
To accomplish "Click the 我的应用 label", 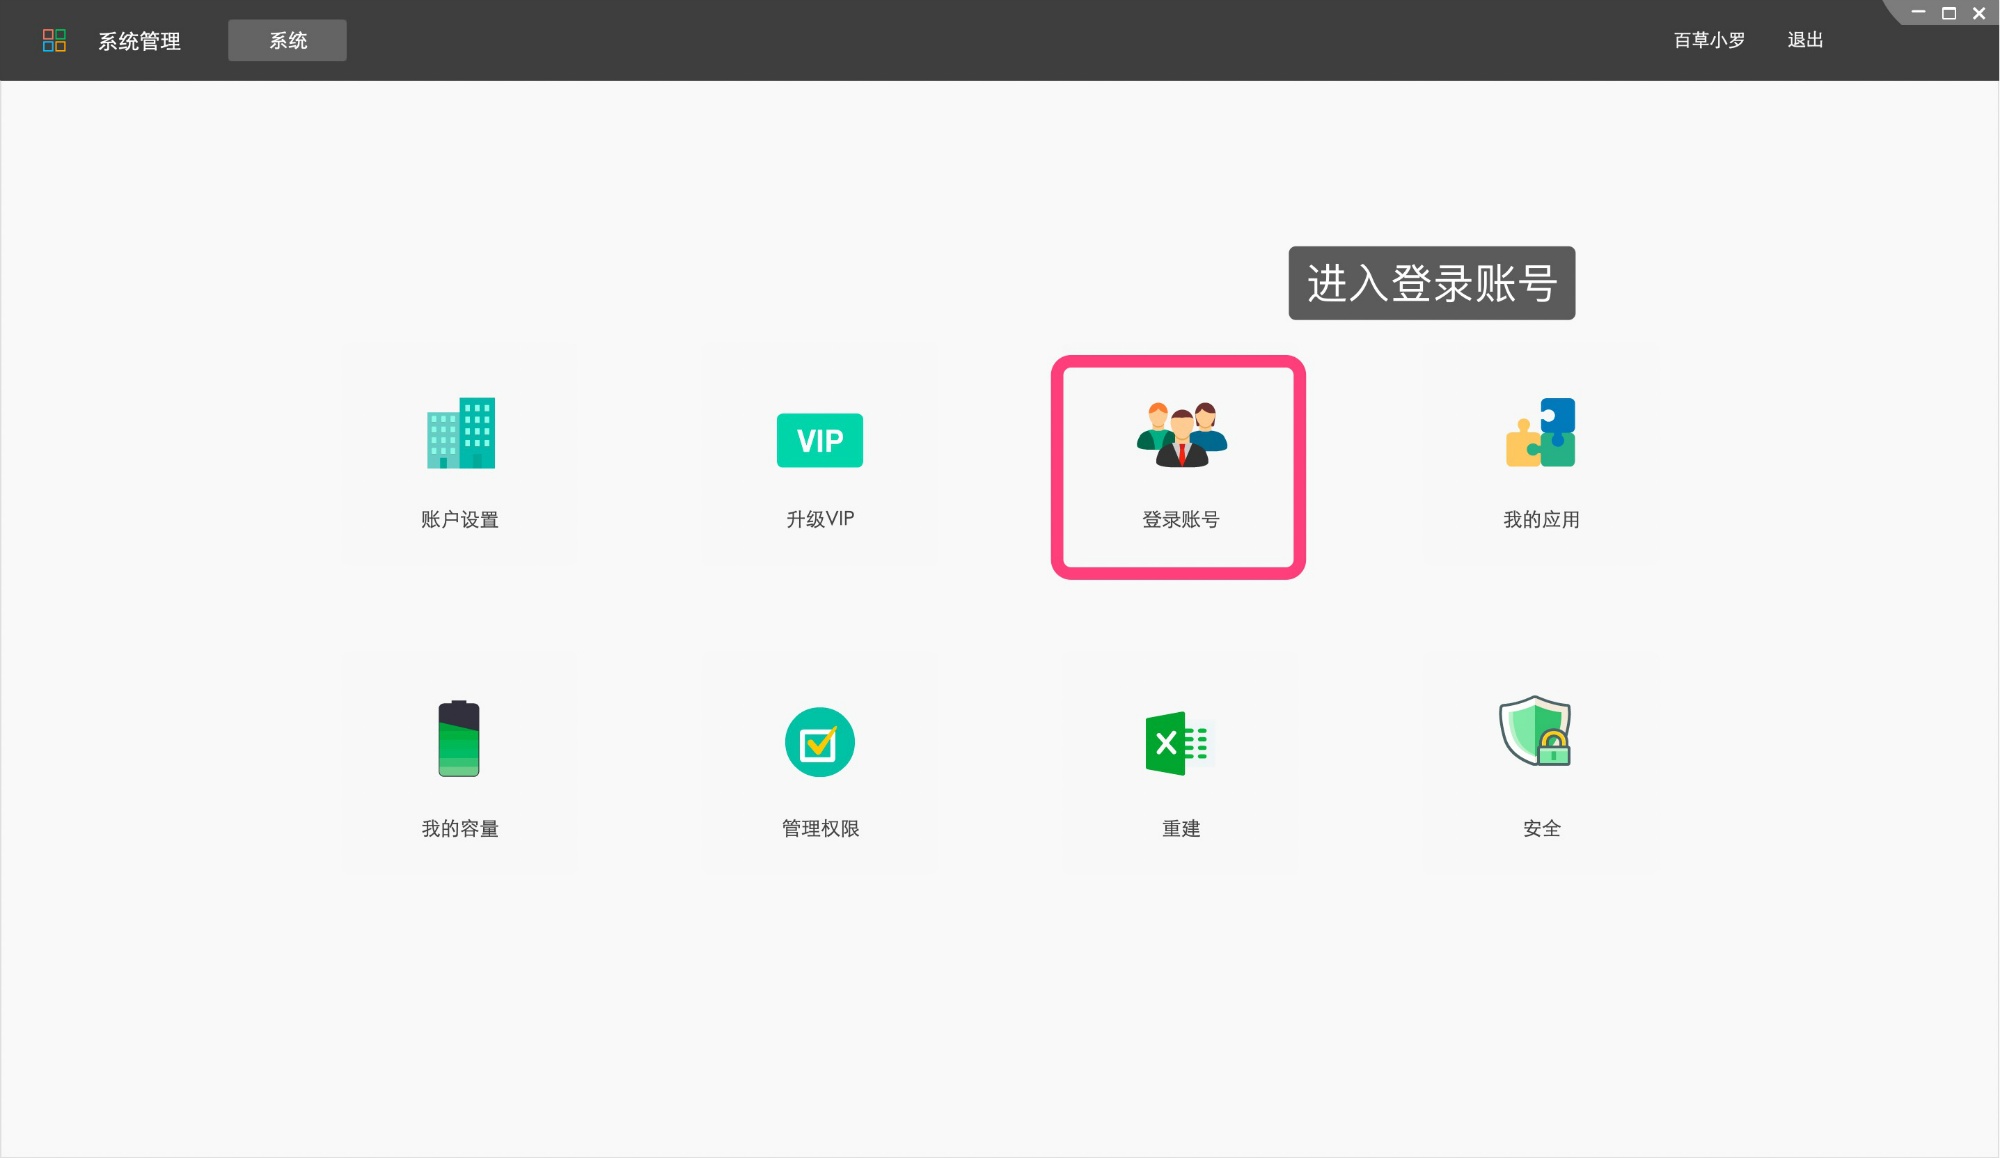I will click(x=1541, y=519).
